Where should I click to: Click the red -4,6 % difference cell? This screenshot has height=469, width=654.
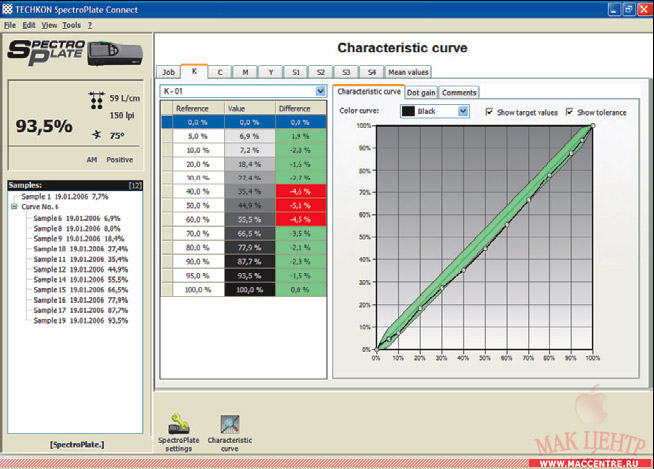(300, 192)
